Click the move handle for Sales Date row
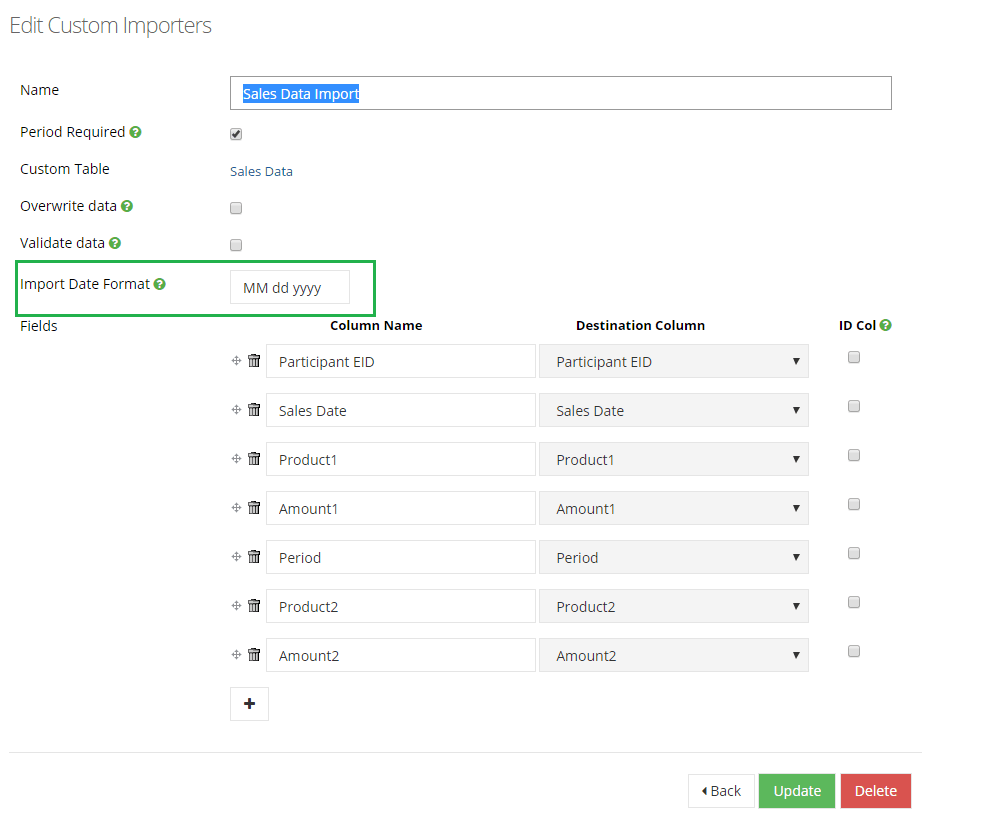Screen dimensions: 986x813 click(236, 409)
